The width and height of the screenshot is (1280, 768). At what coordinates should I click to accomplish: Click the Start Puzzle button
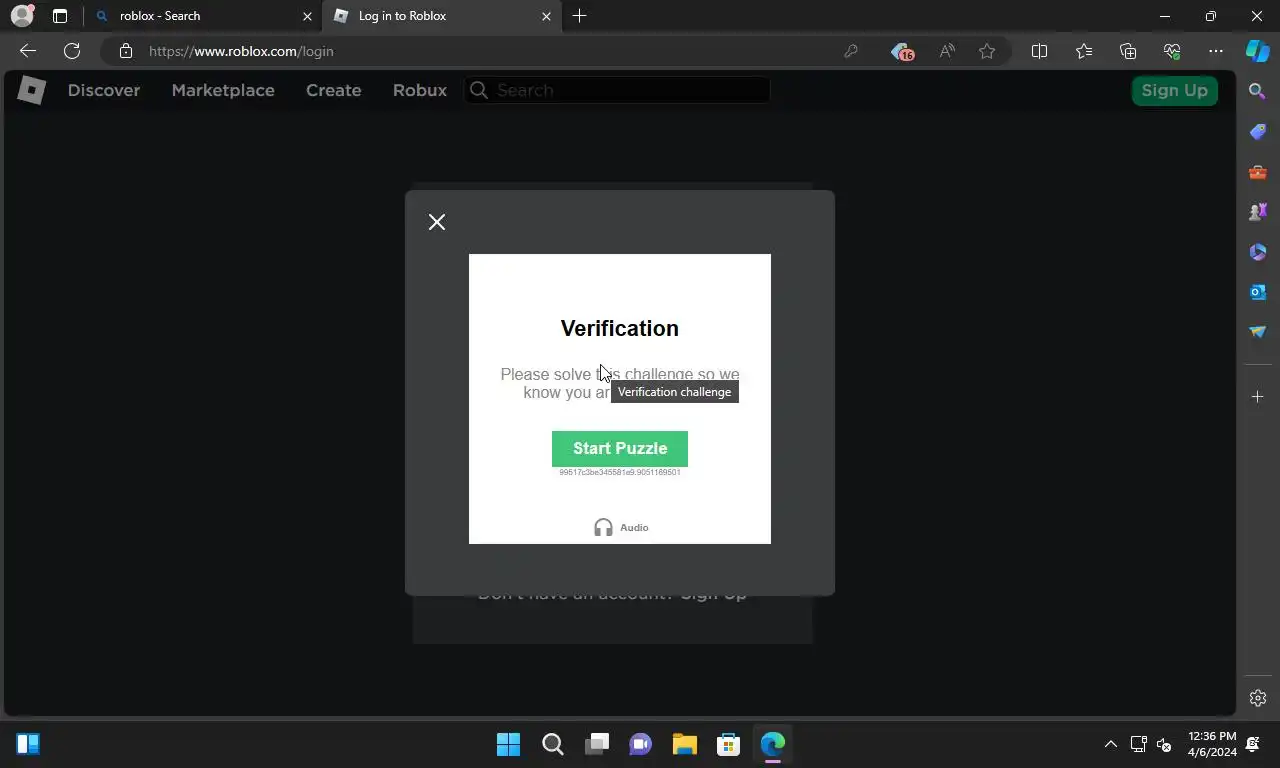point(620,449)
